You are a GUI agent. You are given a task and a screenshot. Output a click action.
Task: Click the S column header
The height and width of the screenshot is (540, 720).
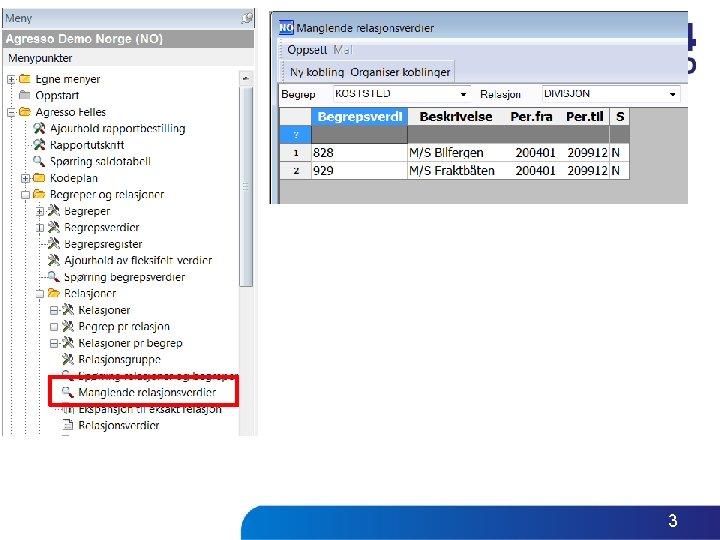point(619,117)
